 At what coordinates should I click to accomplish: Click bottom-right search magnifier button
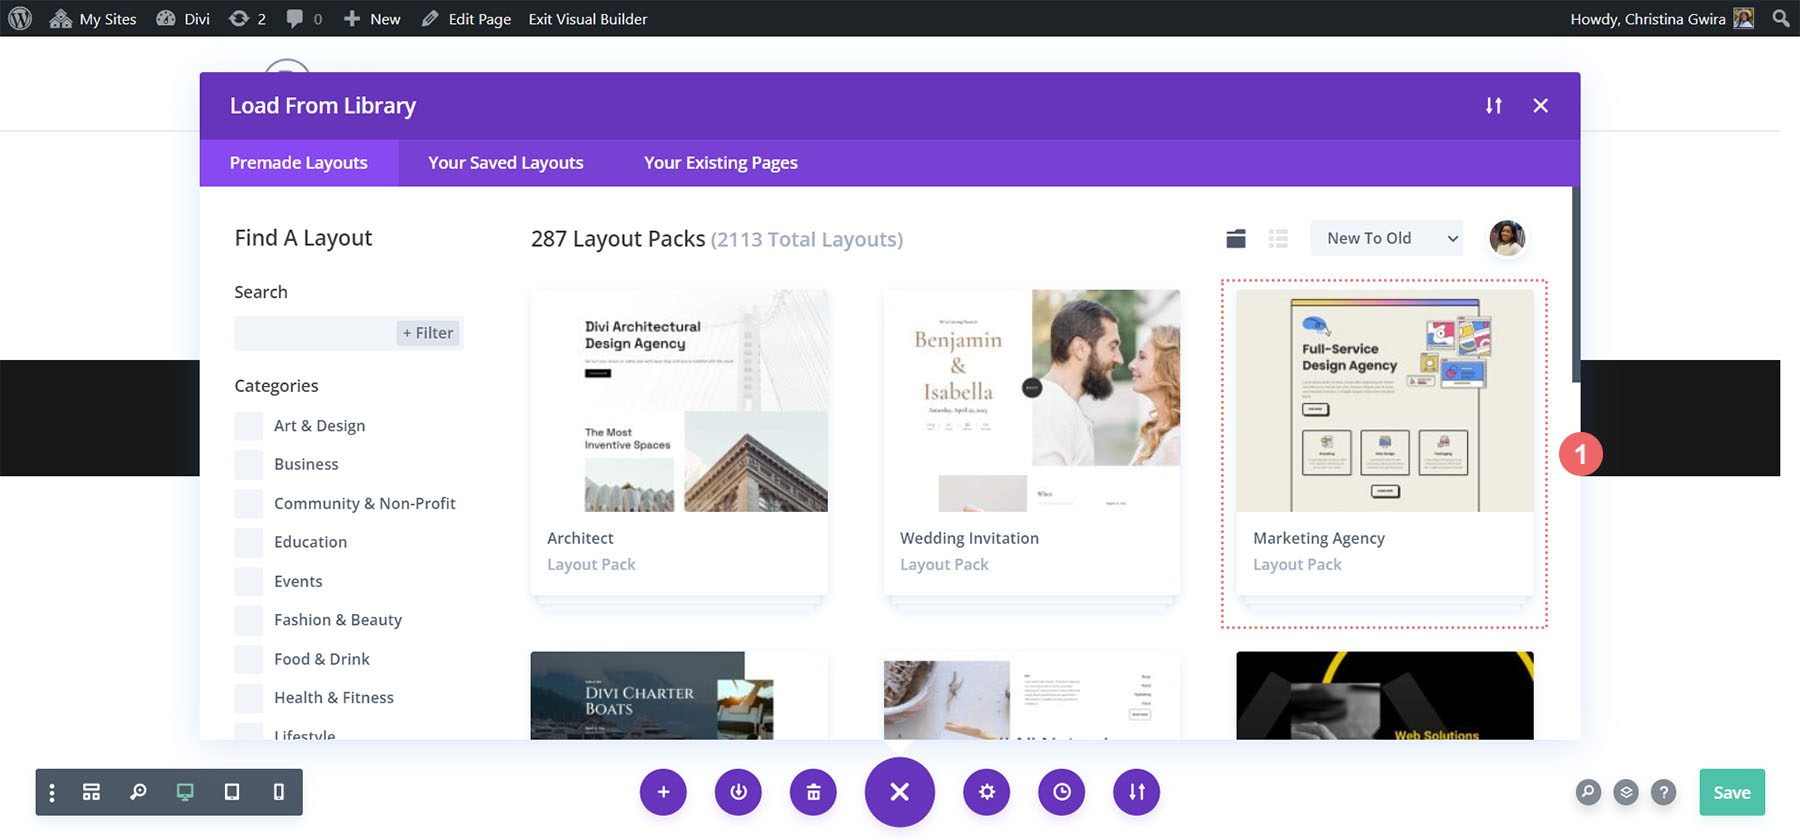[1588, 792]
